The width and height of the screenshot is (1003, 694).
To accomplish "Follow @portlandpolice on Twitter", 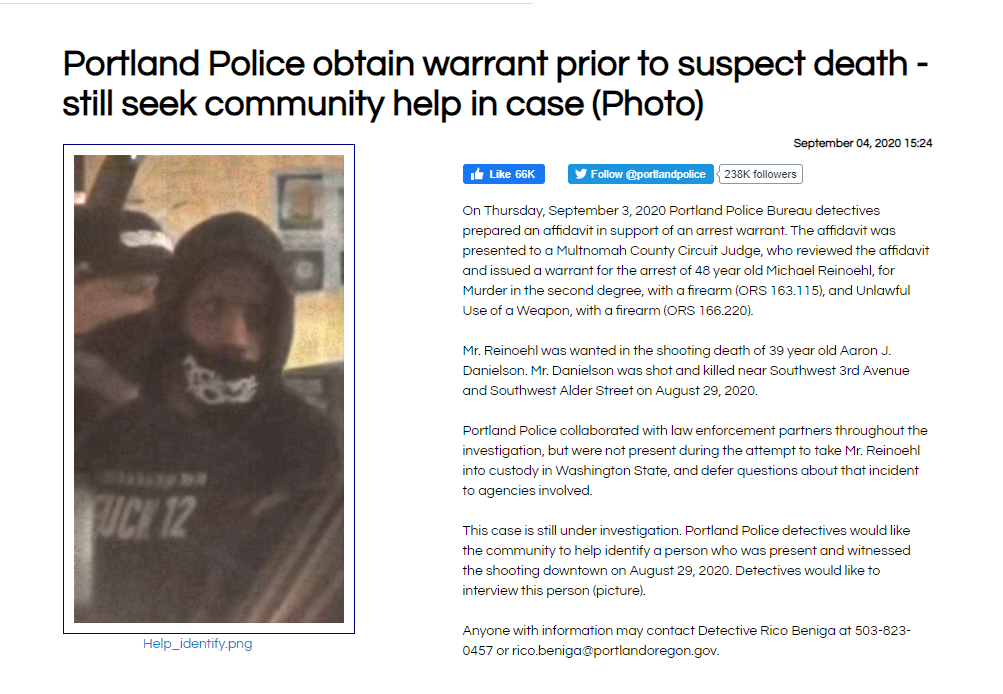I will coord(640,174).
